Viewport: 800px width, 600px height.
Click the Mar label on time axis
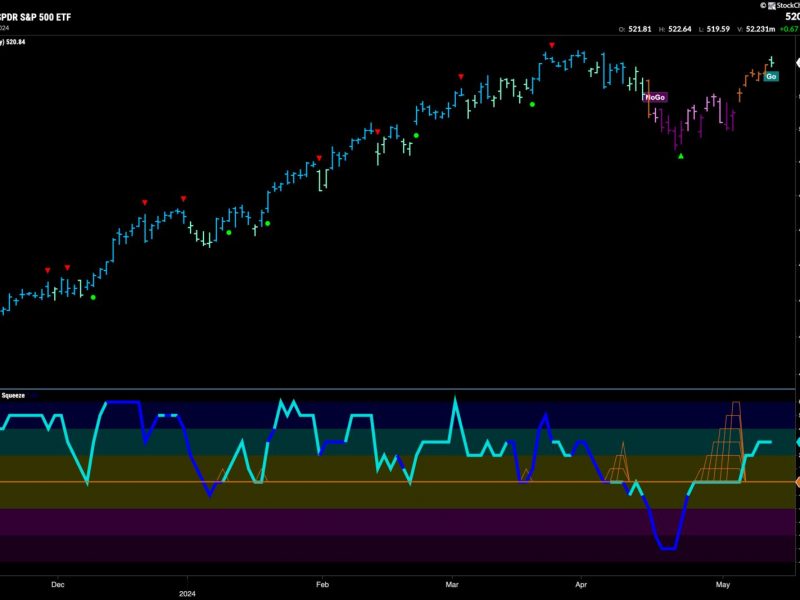coord(452,585)
